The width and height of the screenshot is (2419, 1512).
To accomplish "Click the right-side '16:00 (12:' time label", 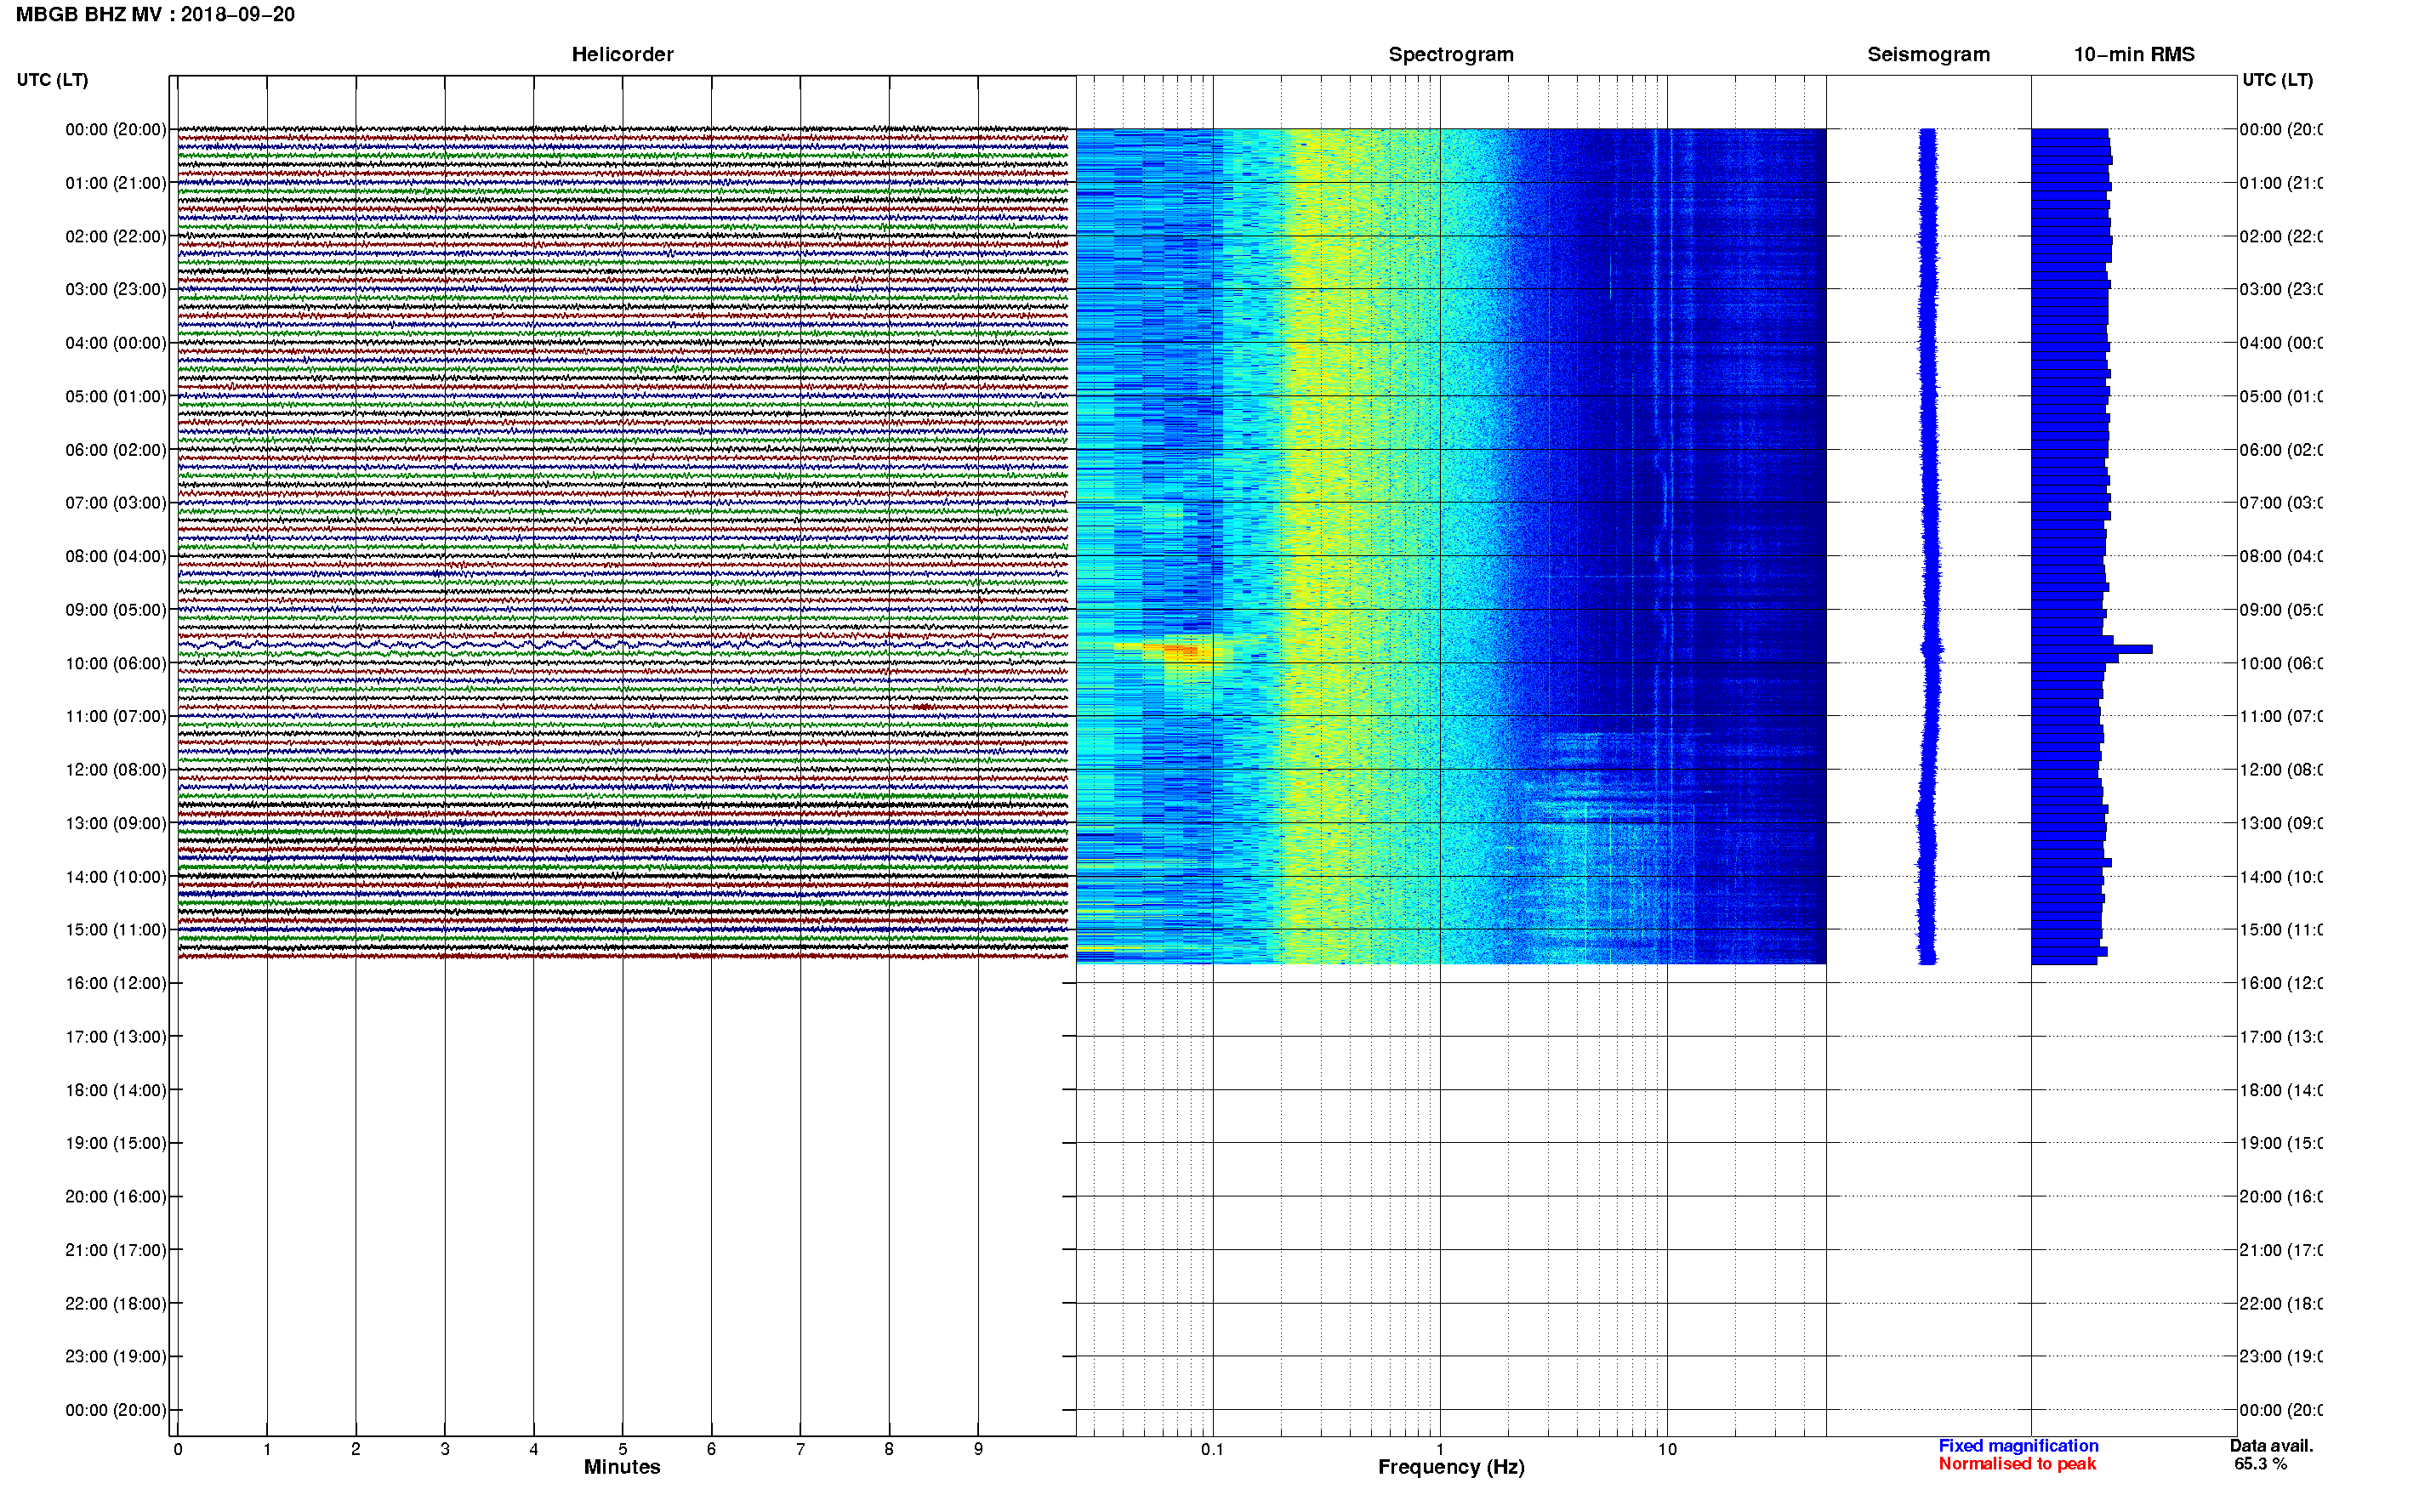I will coord(2281,983).
